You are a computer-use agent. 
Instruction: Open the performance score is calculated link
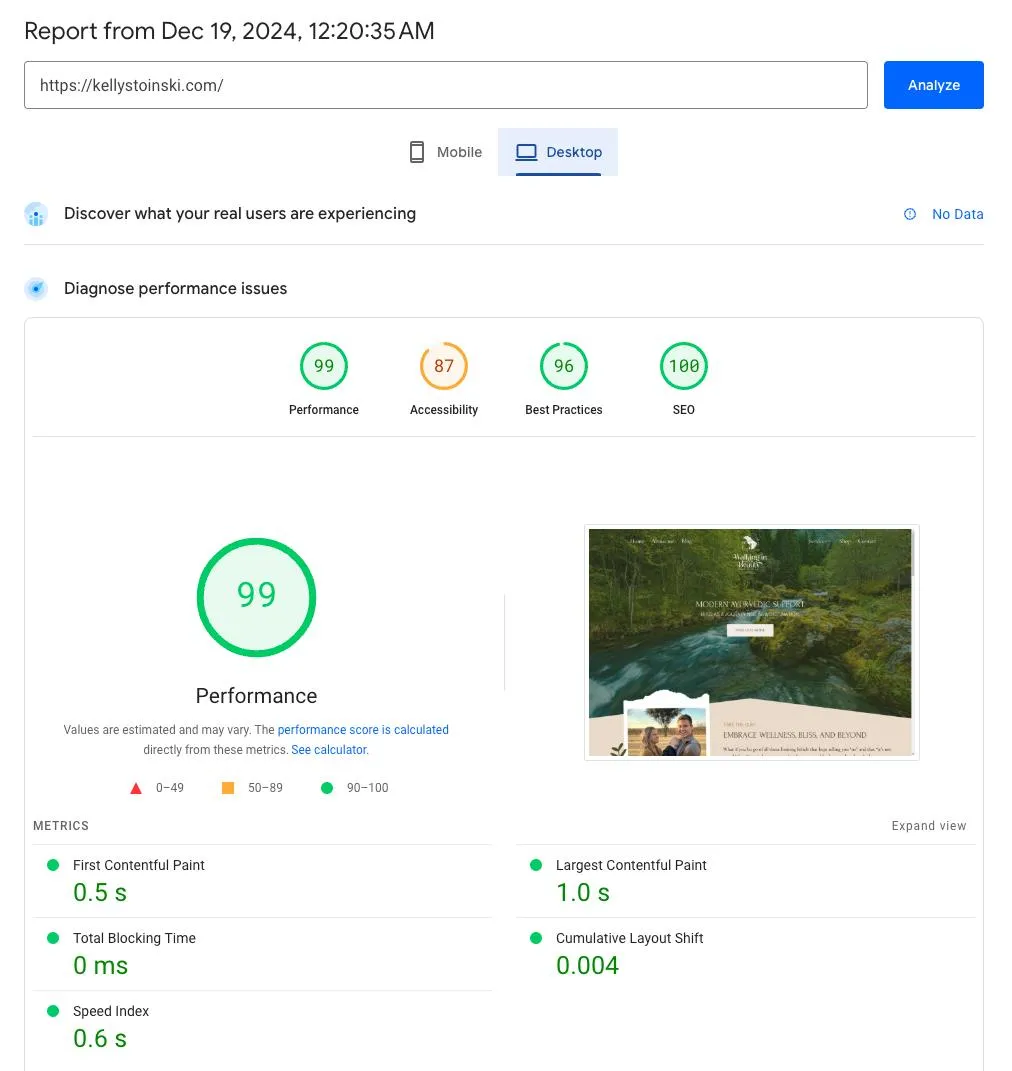pyautogui.click(x=363, y=730)
